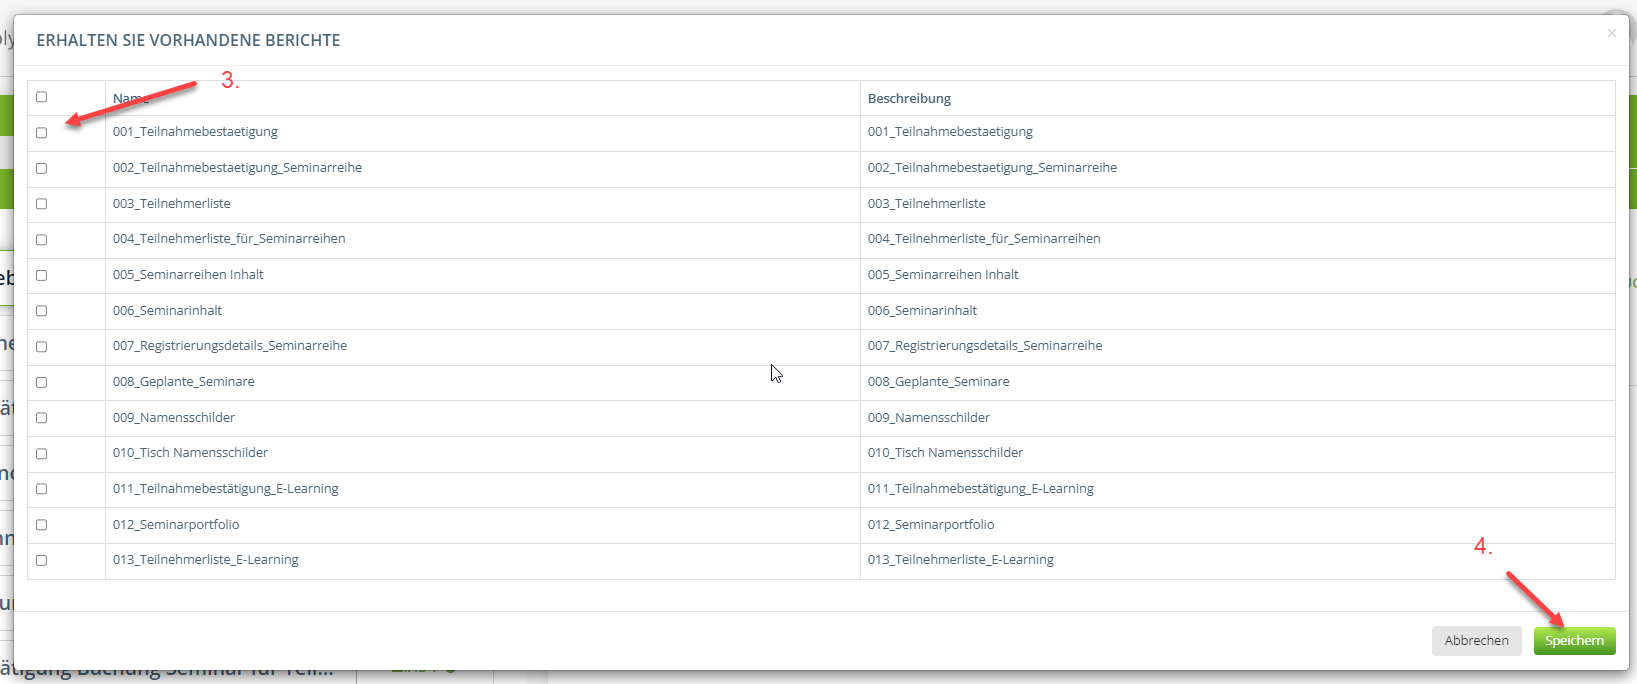
Task: Tick checkbox for 004_Teilnehmerliste_für_Seminarreihen
Action: (41, 240)
